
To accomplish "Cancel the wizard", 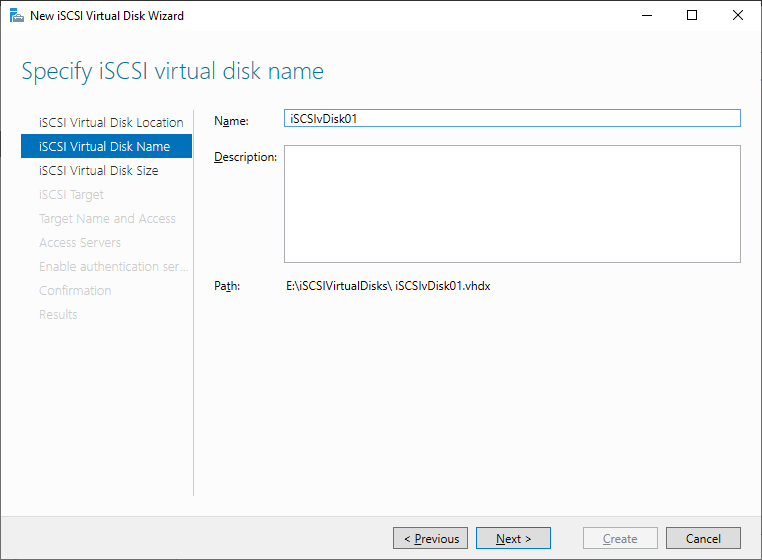I will click(703, 538).
